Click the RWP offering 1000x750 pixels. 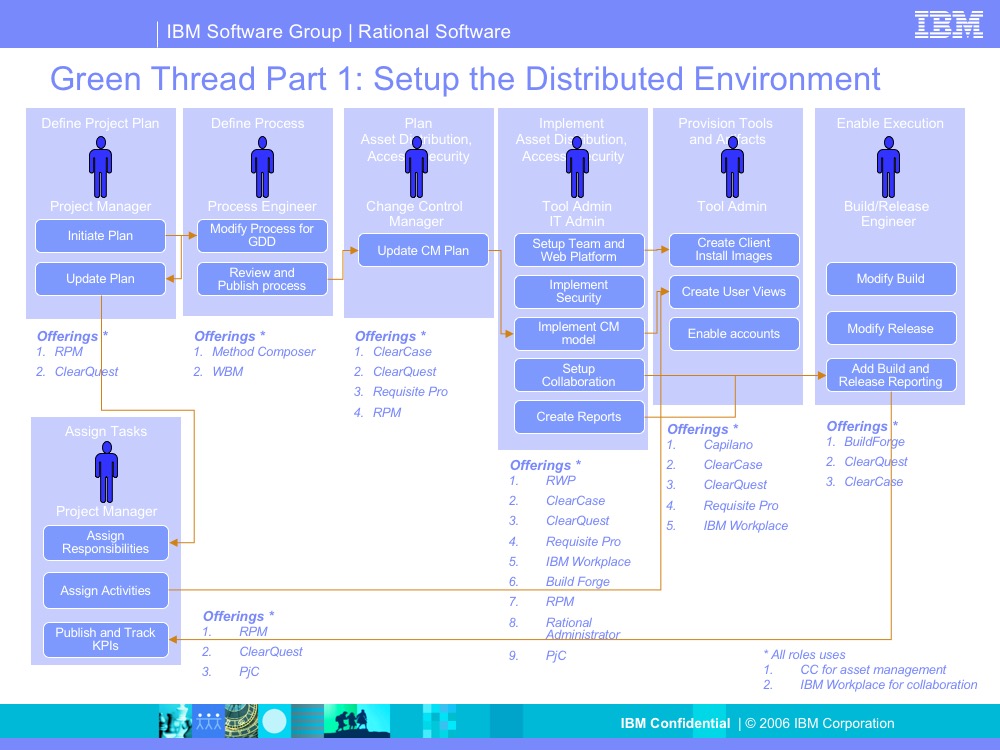(x=561, y=481)
